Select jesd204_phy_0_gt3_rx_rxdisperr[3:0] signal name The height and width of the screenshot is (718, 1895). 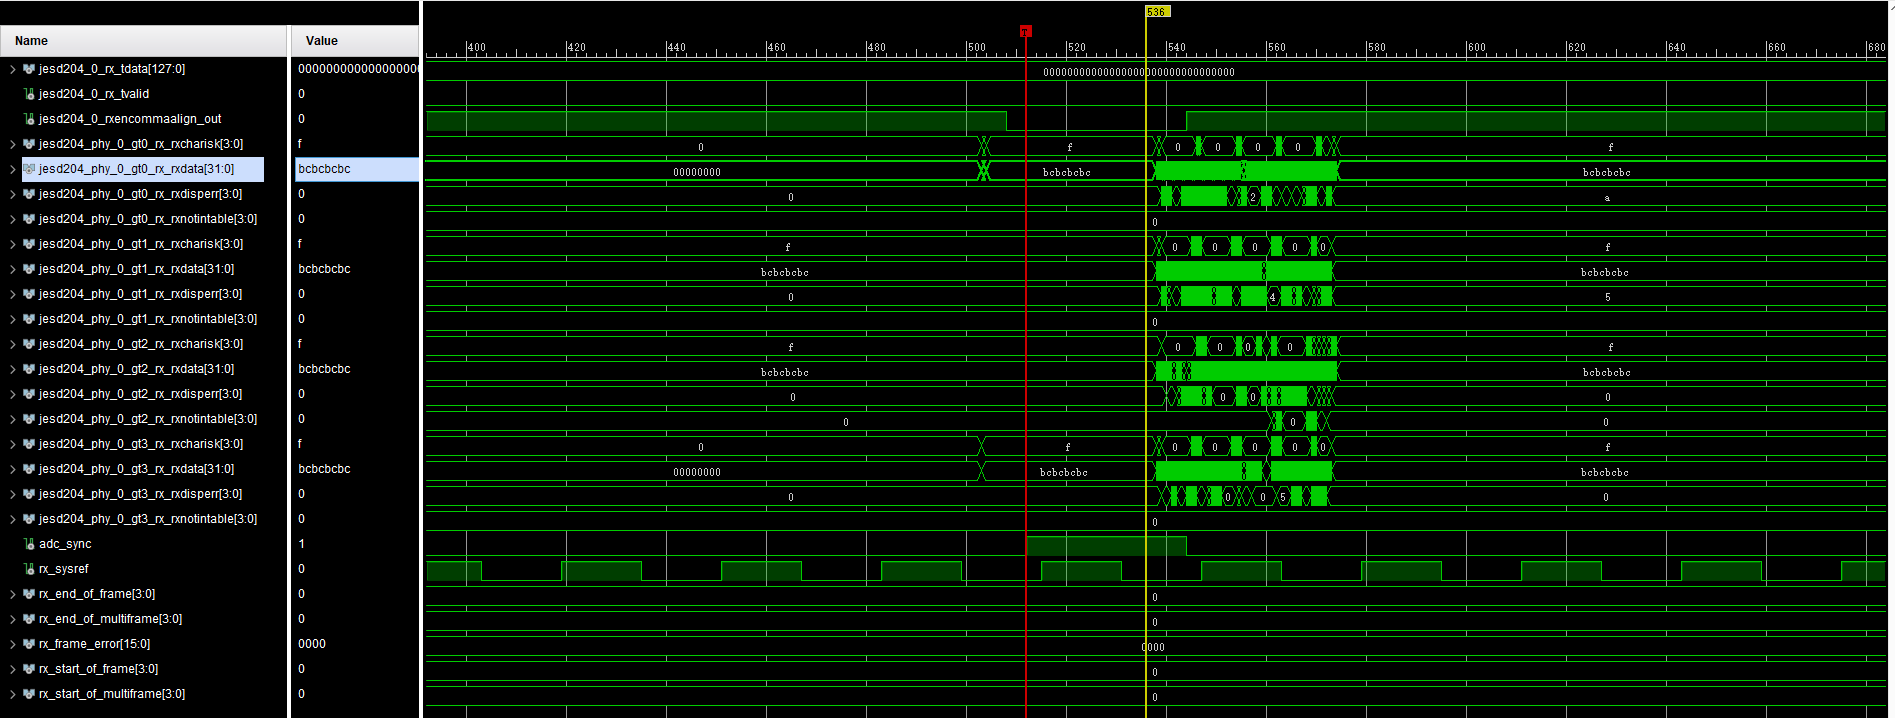click(140, 494)
